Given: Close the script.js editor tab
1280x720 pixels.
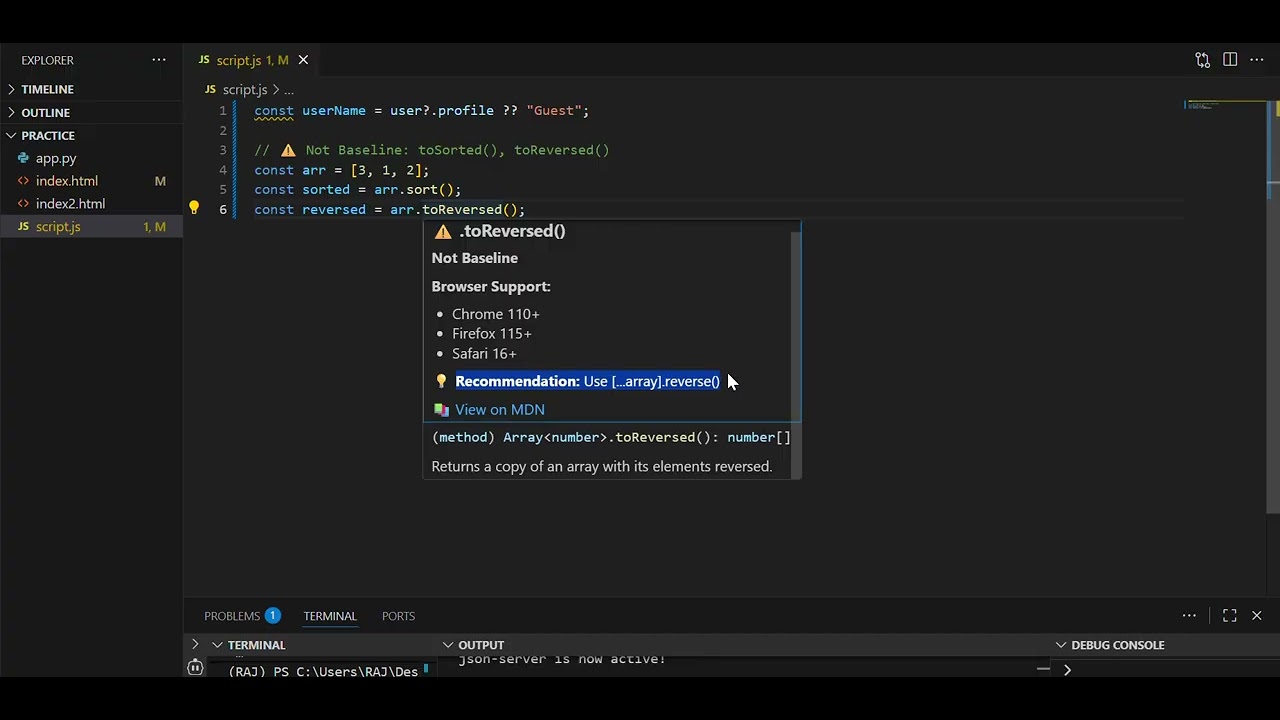Looking at the screenshot, I should [303, 60].
